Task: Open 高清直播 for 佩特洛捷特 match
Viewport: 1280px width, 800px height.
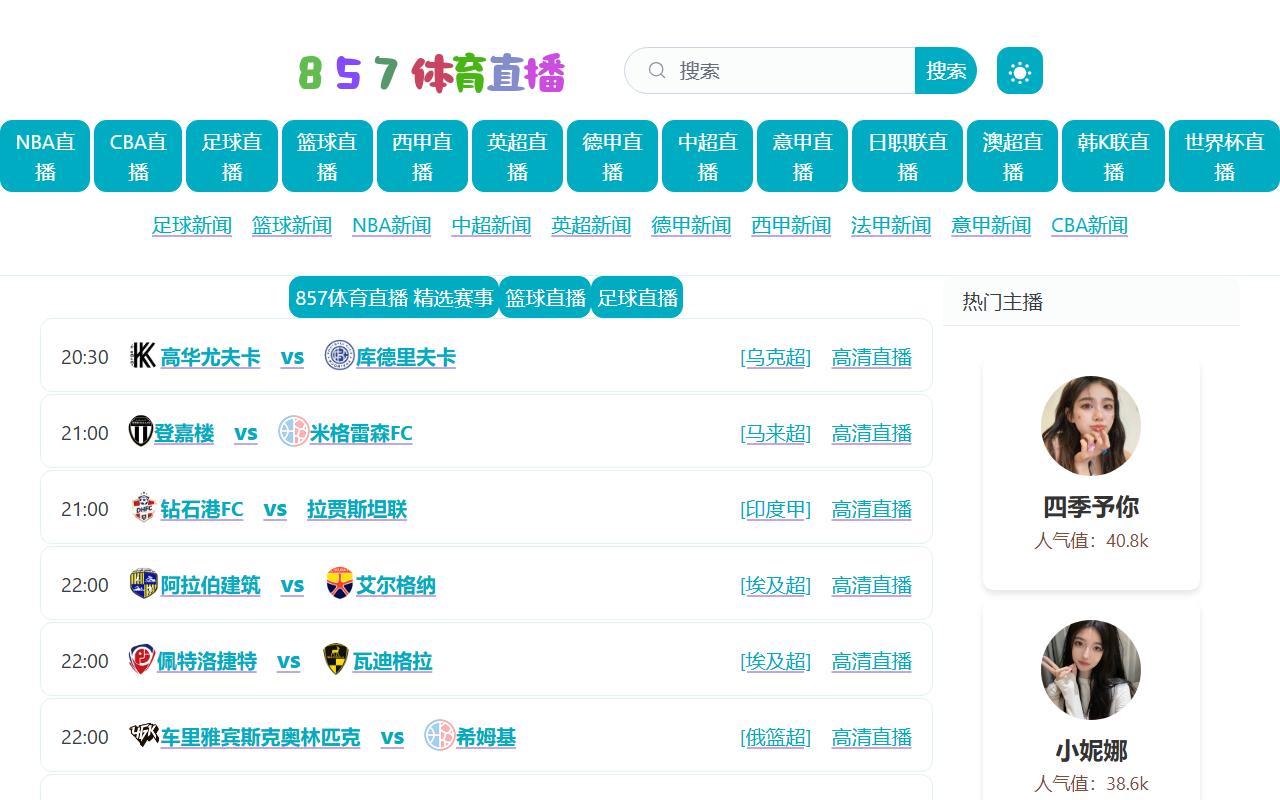Action: click(872, 661)
